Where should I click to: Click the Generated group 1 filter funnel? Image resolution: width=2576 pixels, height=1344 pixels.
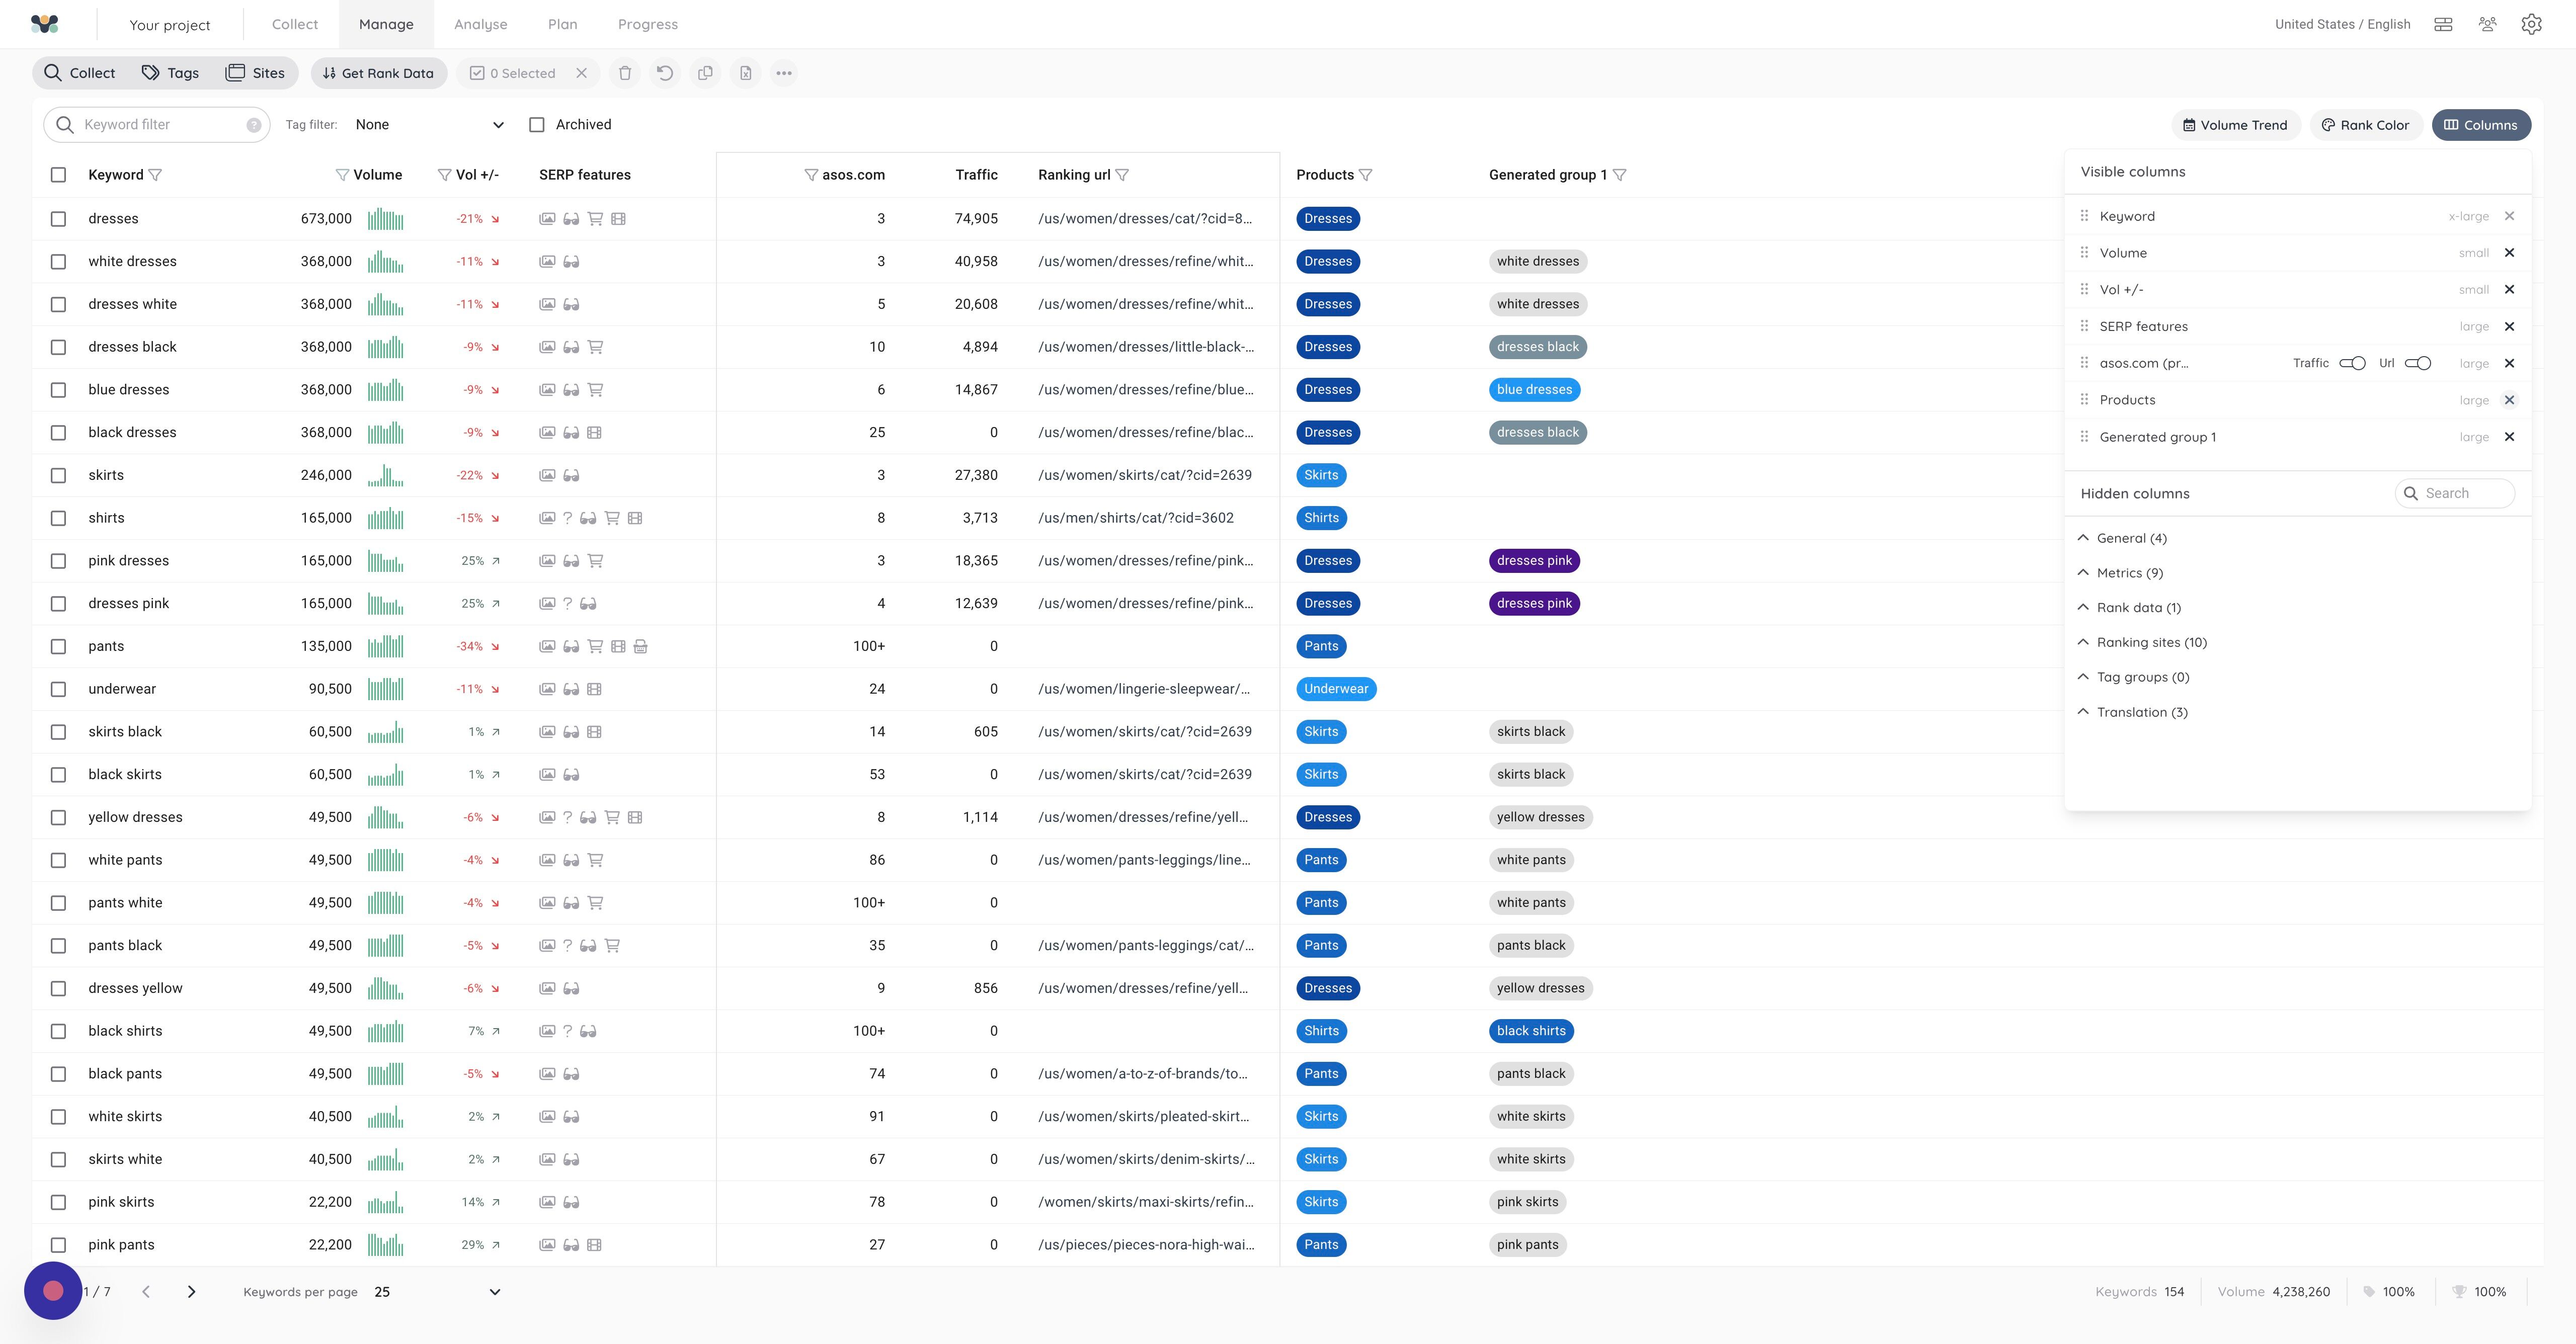(x=1620, y=175)
